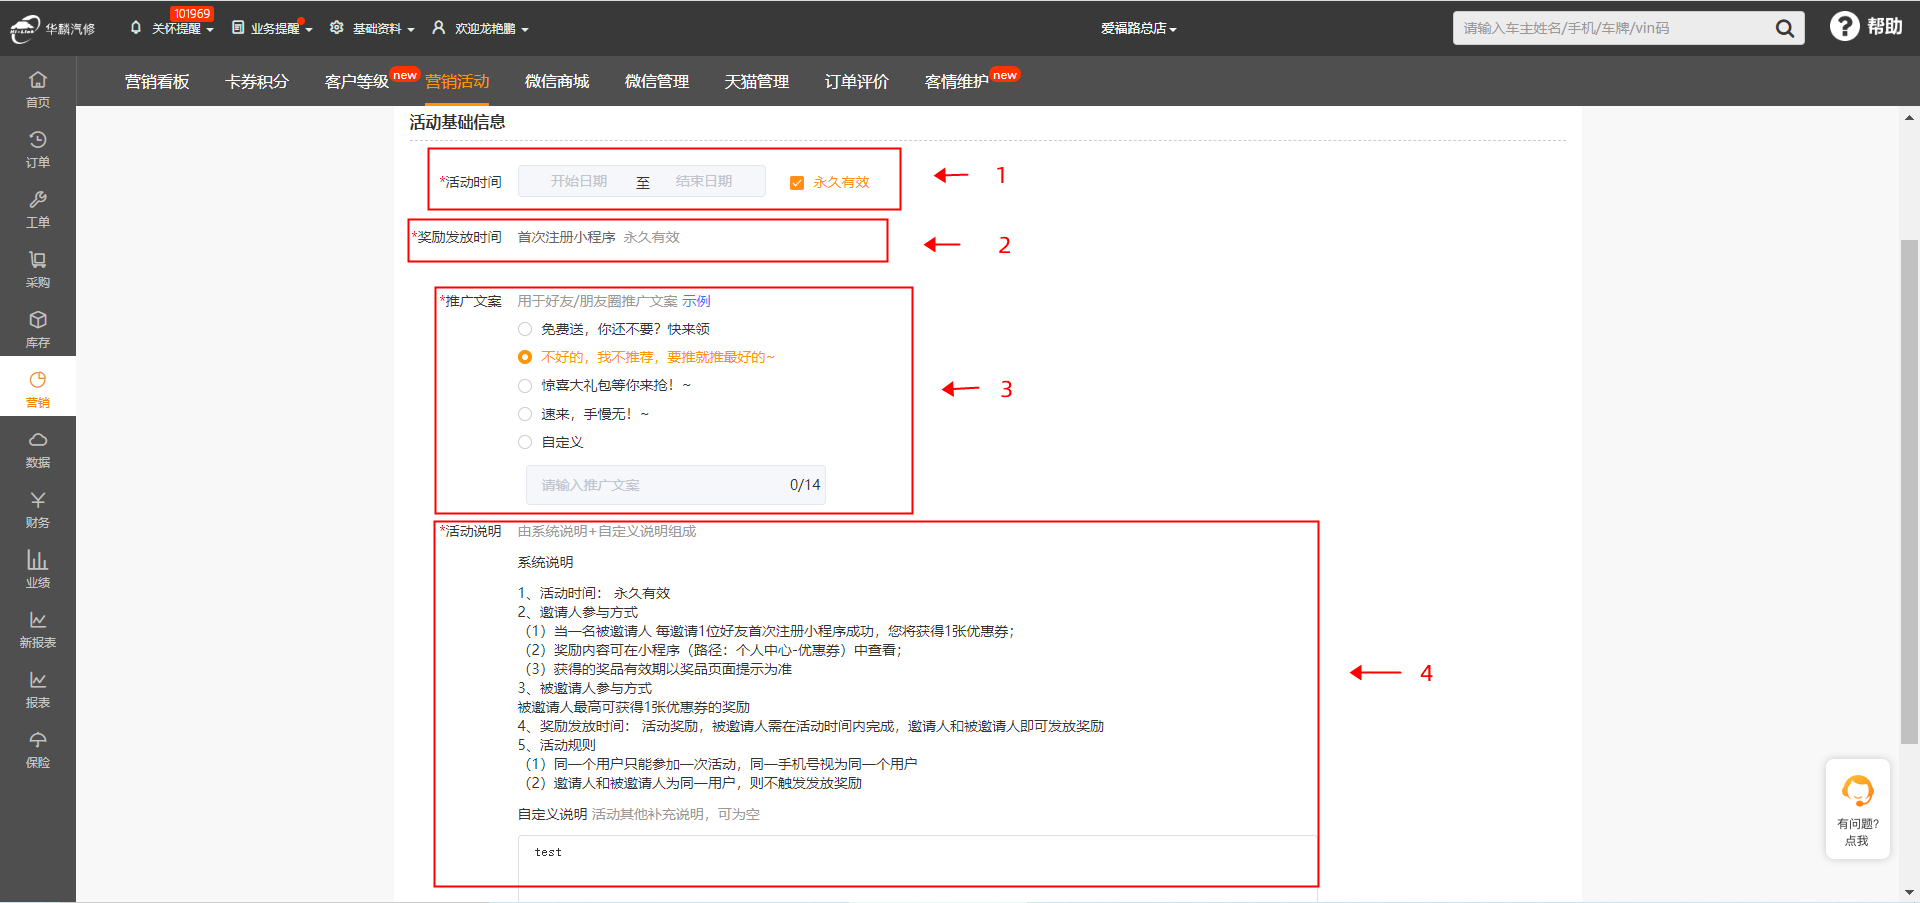Screen dimensions: 1920x903
Task: Open the 新报表 new reports sidebar icon
Action: click(37, 628)
